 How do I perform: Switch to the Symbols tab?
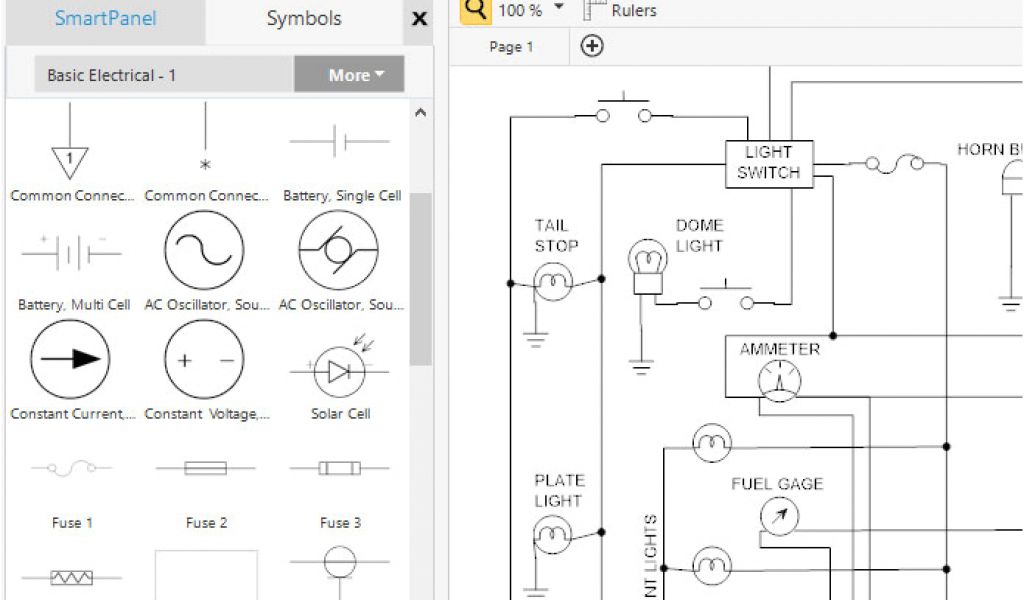(x=304, y=19)
